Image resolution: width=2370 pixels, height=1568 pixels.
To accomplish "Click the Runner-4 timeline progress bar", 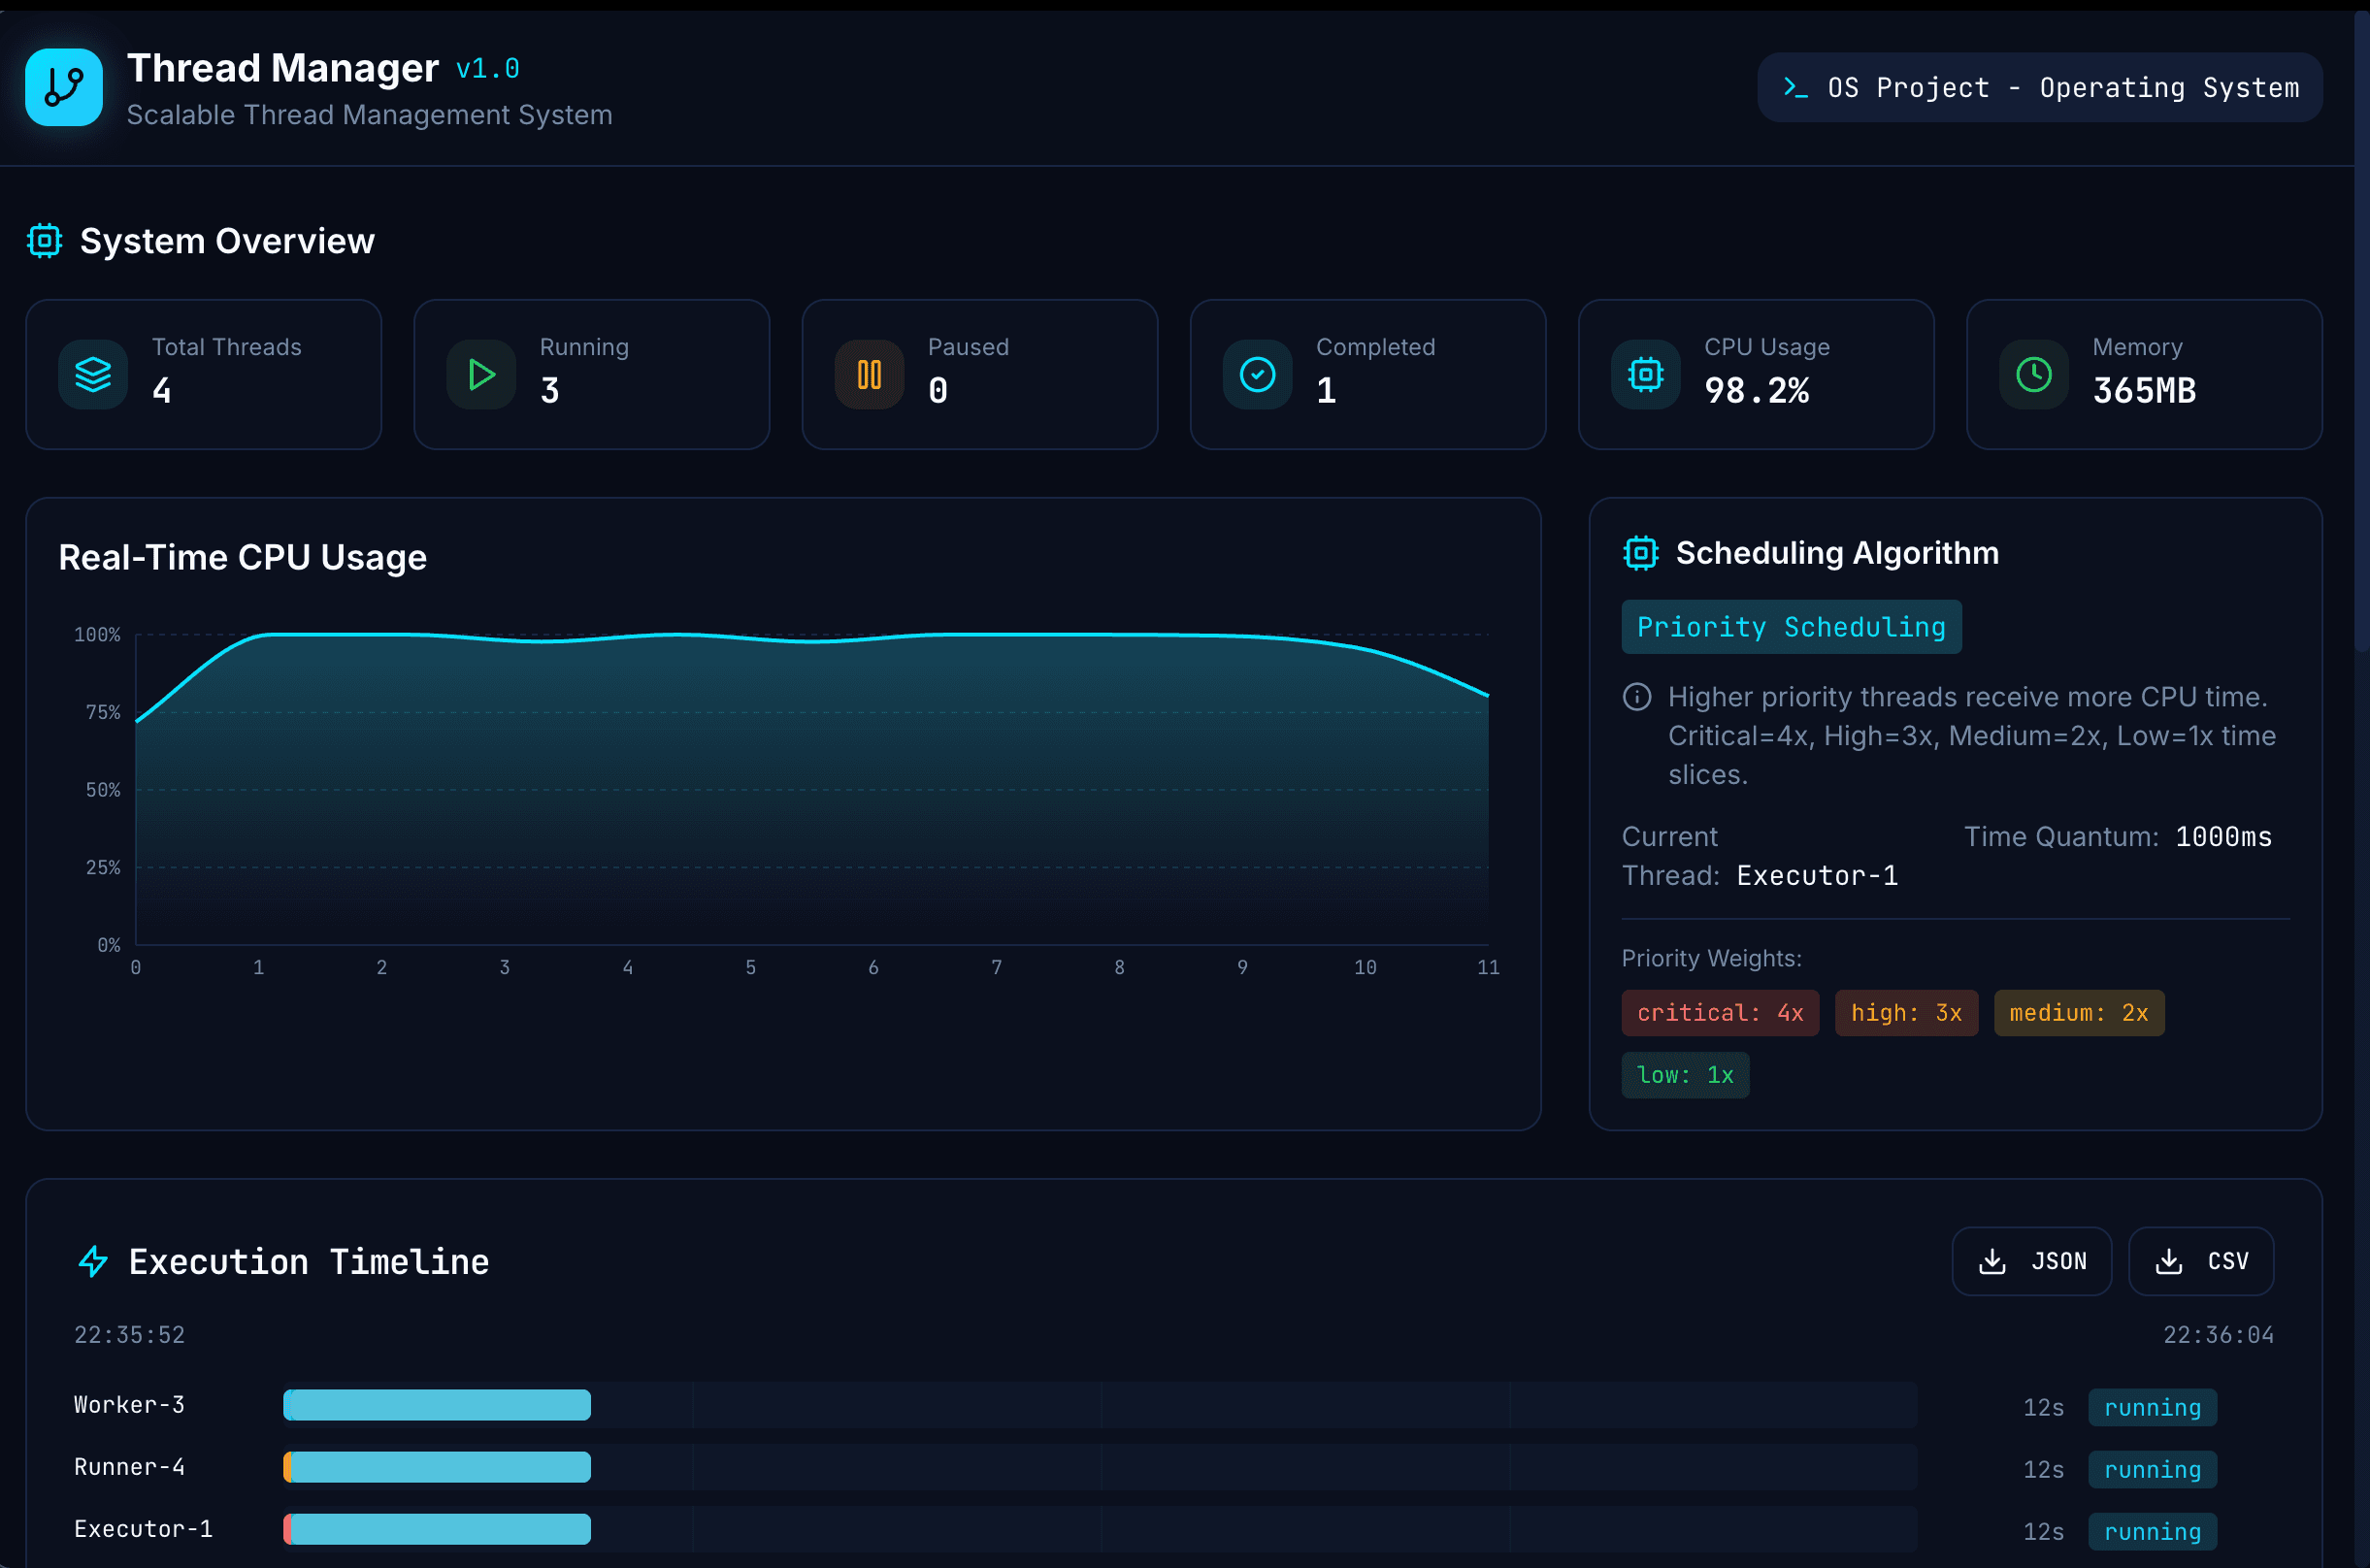I will (x=437, y=1467).
